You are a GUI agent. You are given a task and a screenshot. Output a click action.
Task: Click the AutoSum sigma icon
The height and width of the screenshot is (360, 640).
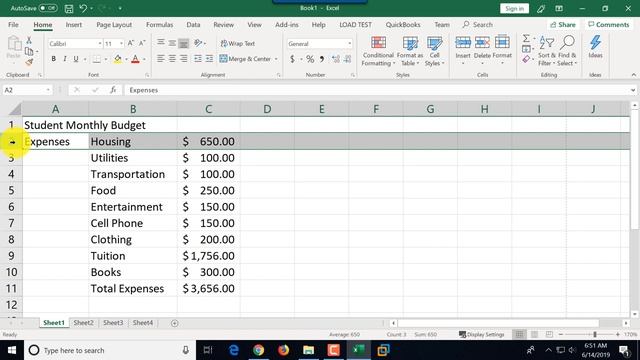[x=526, y=38]
